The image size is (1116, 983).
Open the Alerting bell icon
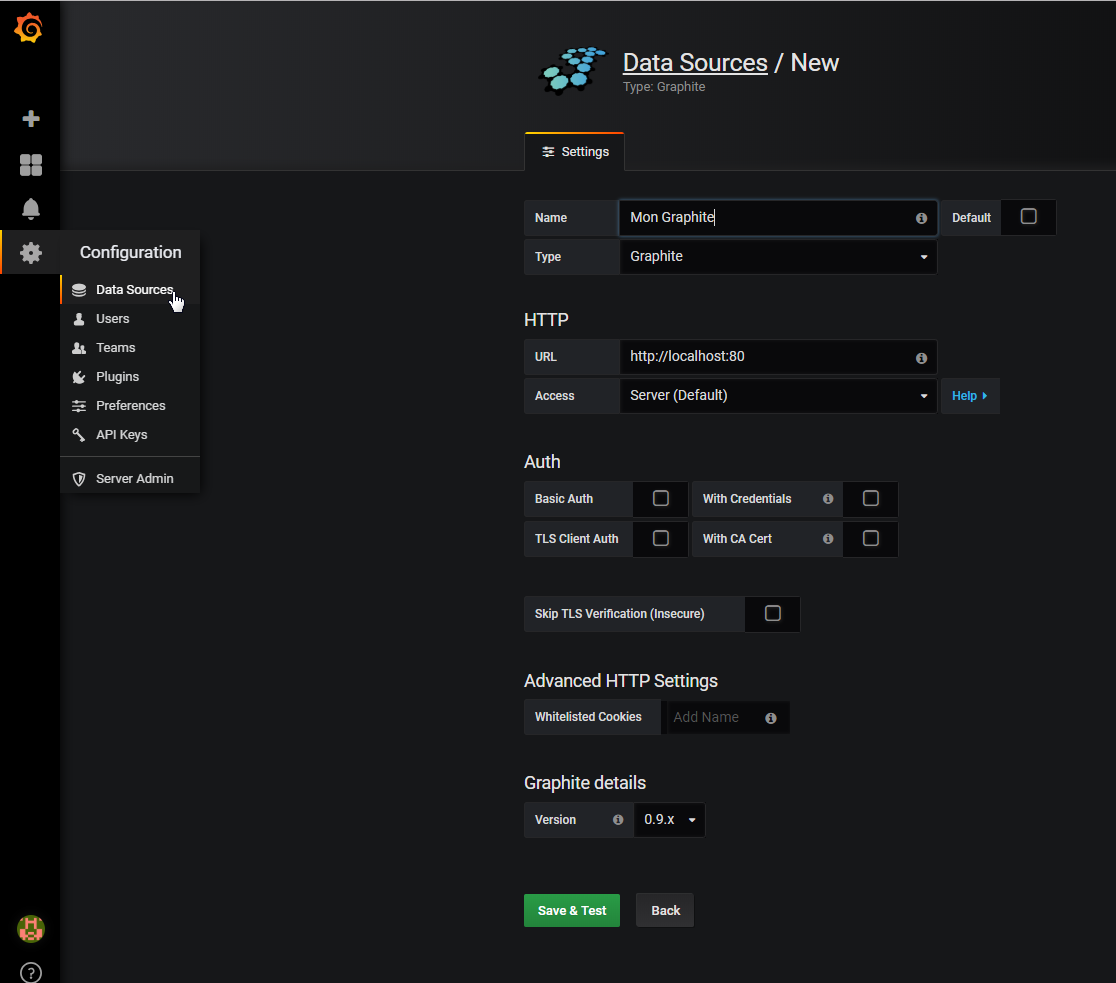[x=31, y=208]
